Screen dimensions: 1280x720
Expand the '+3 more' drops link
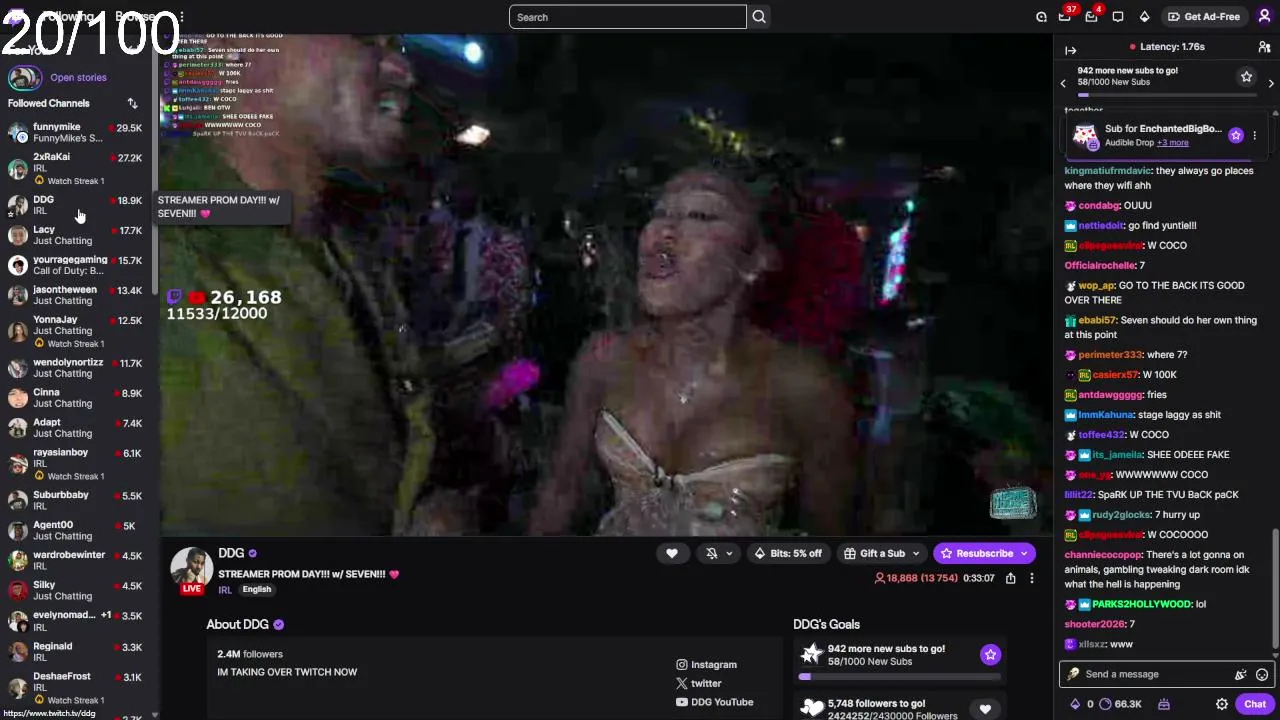click(1173, 143)
